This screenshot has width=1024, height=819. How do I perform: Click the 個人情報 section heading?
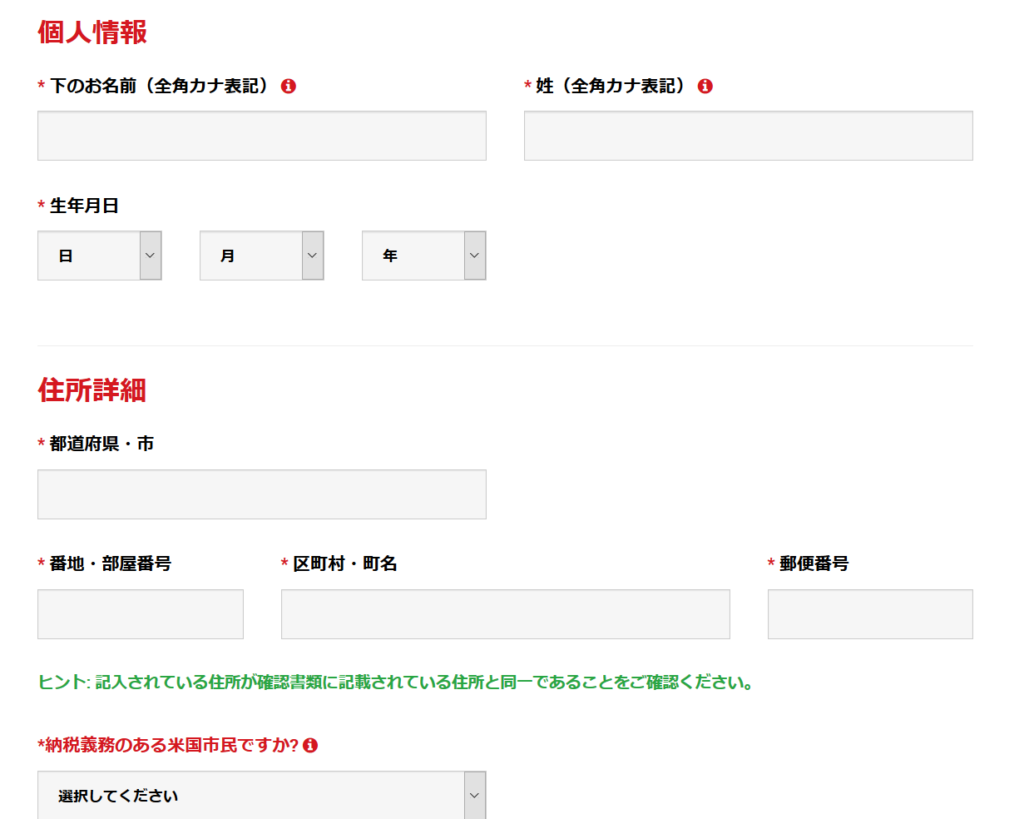[92, 32]
